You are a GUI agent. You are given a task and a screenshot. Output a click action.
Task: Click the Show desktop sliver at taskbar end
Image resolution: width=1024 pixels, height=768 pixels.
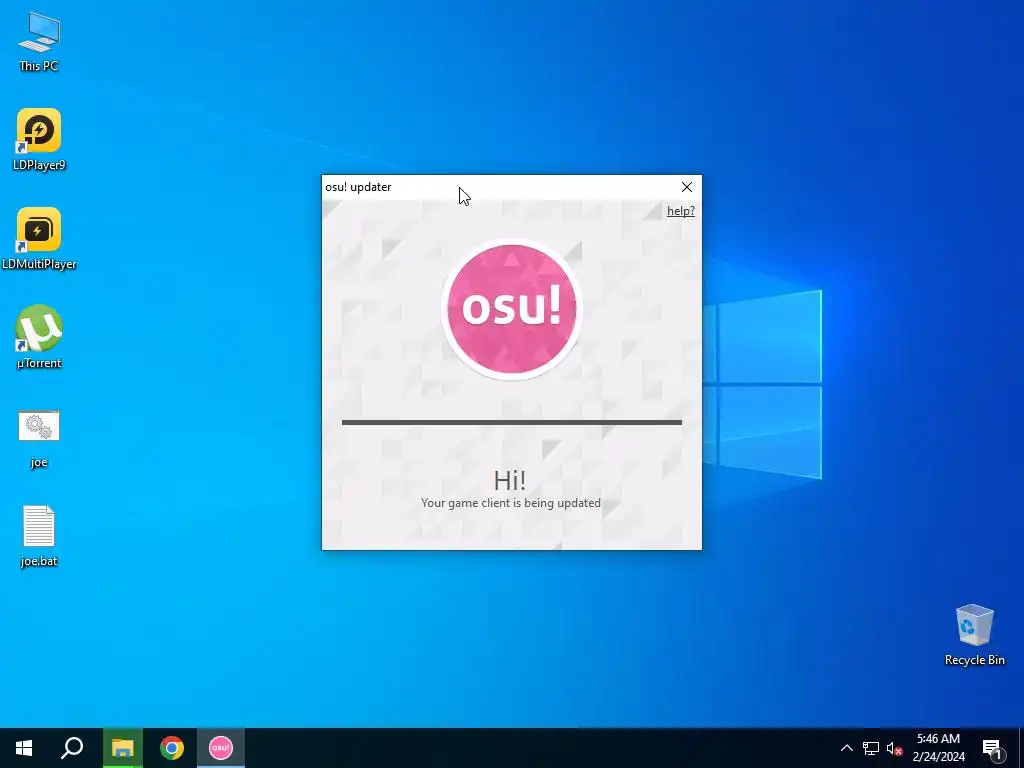click(1021, 748)
